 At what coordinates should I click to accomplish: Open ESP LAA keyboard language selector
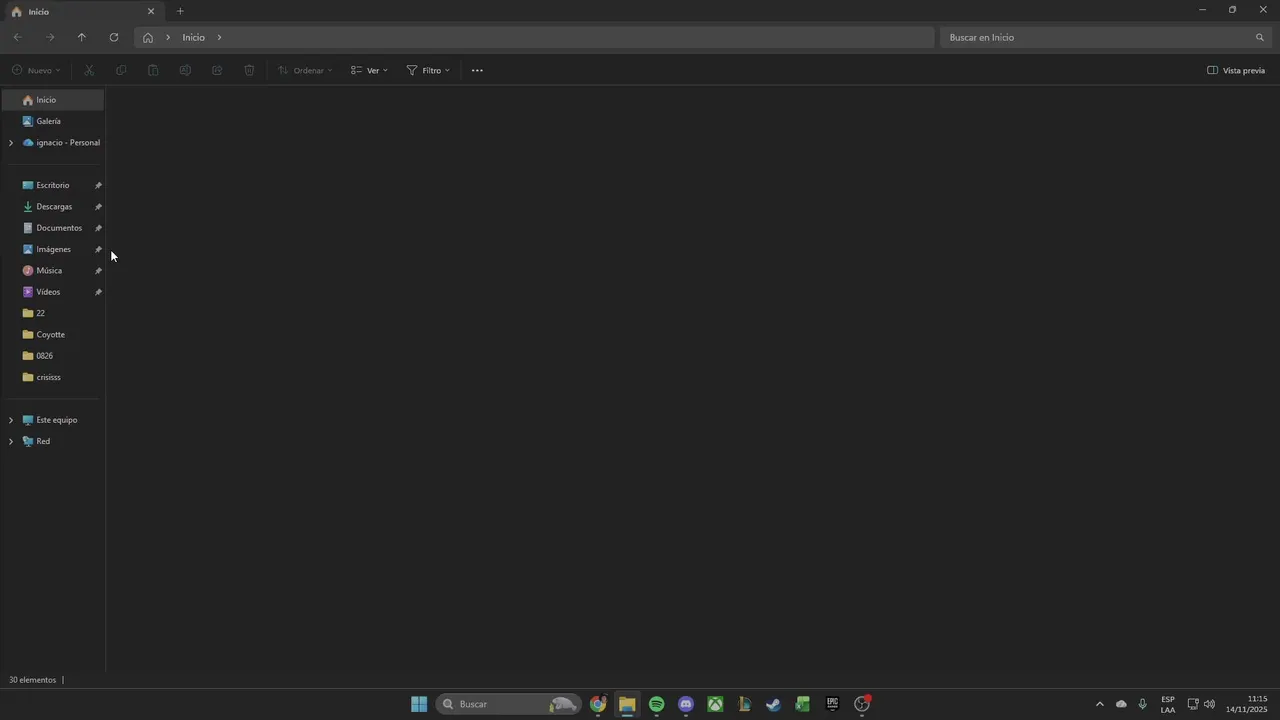(1168, 704)
